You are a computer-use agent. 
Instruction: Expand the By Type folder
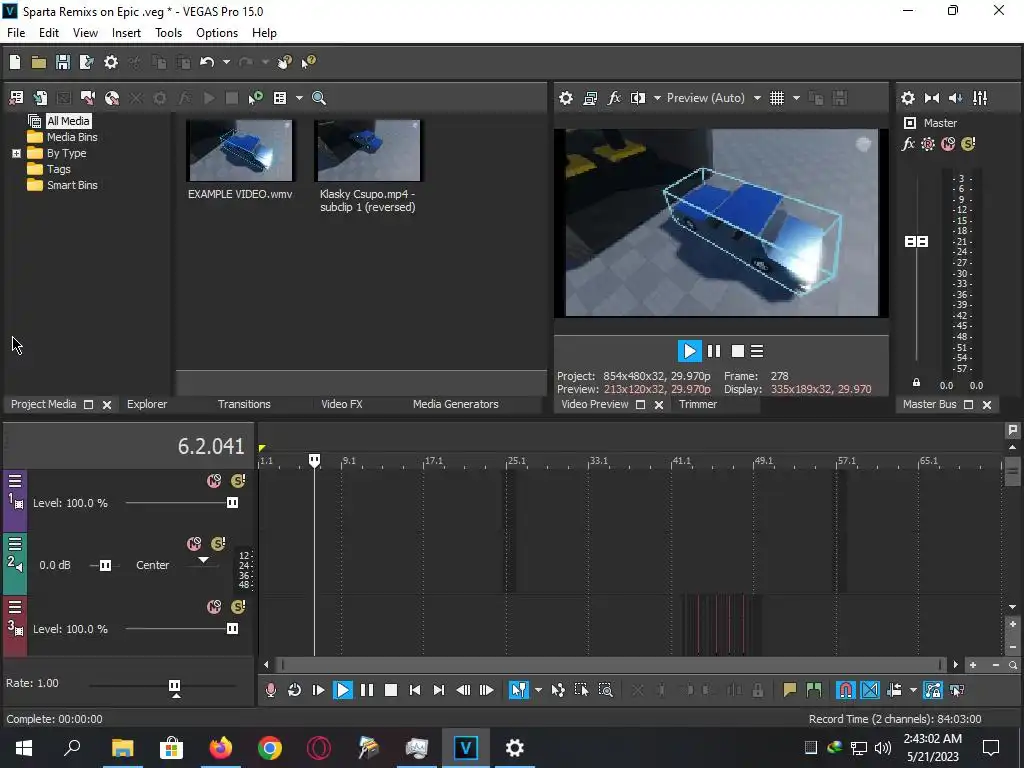16,153
